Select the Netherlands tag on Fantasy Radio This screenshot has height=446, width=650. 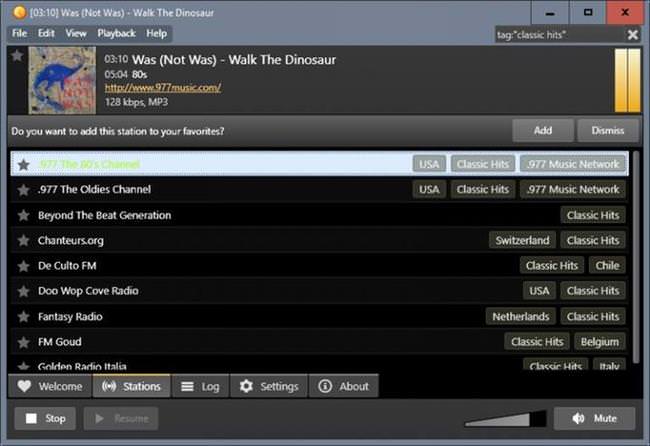521,317
